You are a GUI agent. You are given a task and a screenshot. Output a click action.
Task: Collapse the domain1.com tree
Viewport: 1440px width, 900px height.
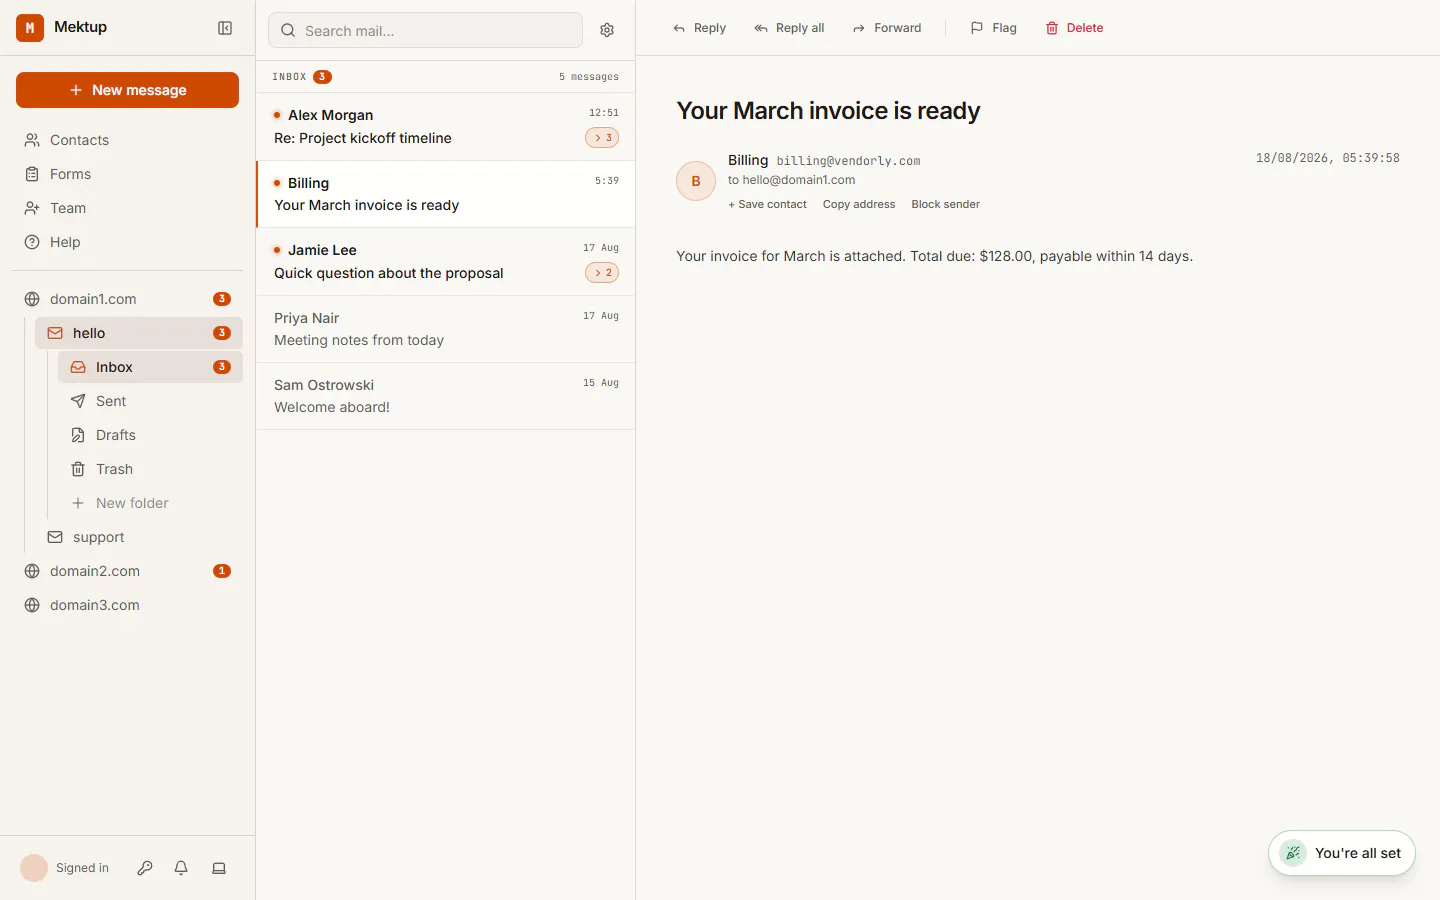tap(127, 299)
